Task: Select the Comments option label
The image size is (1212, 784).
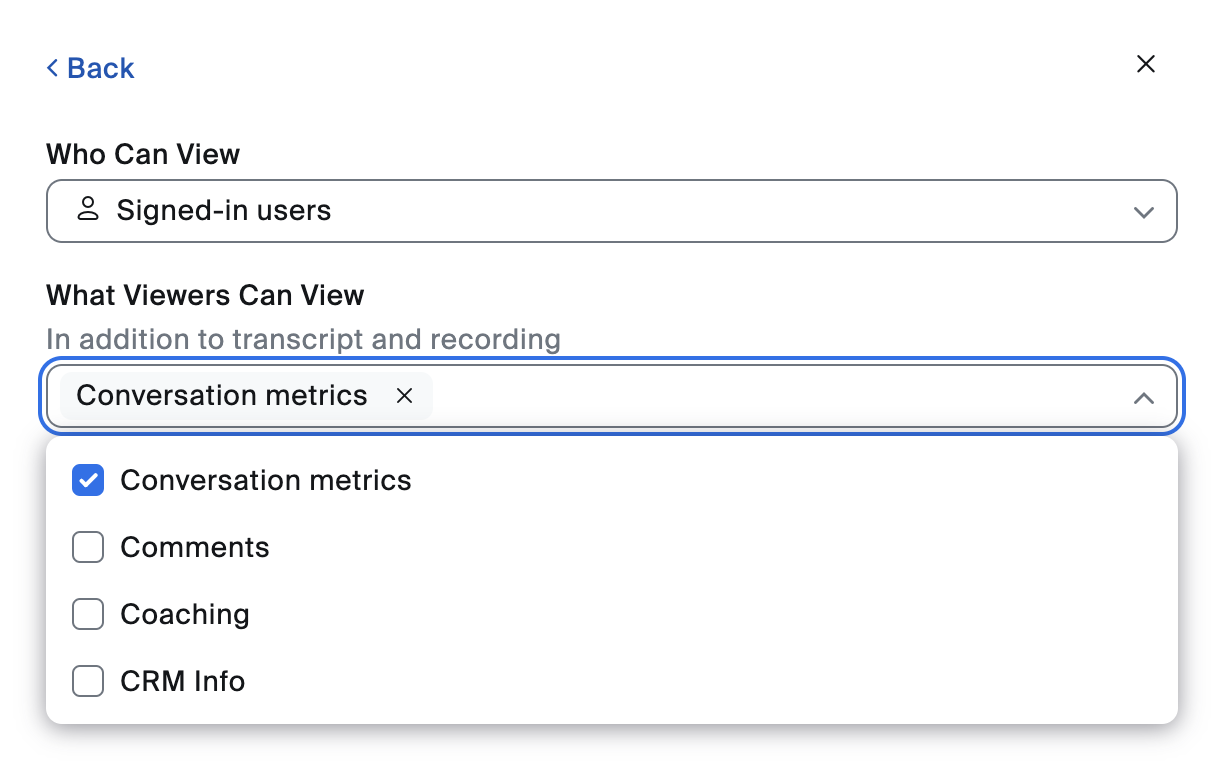Action: 195,548
